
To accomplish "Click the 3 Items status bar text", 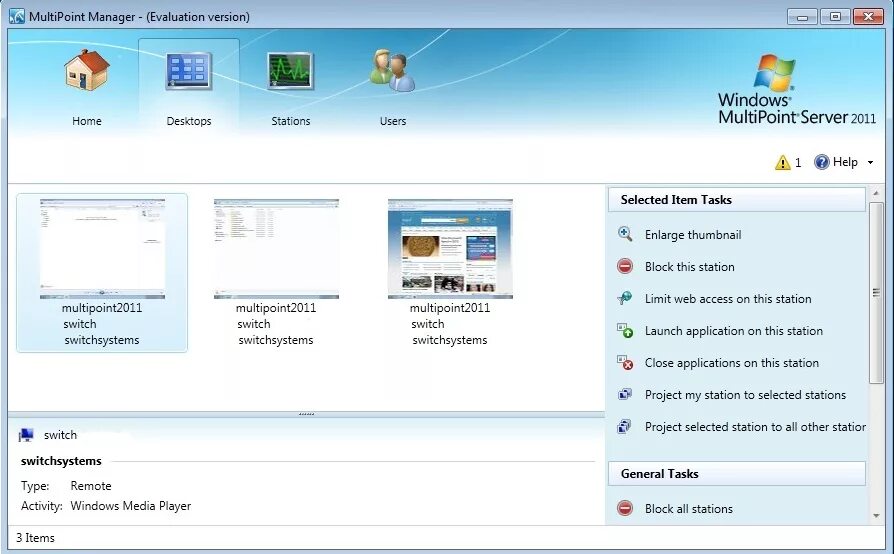I will click(x=35, y=537).
